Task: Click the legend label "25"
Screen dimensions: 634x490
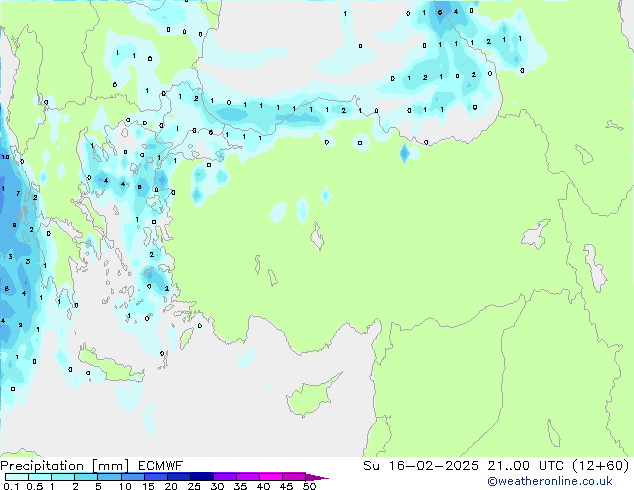Action: coord(194,486)
